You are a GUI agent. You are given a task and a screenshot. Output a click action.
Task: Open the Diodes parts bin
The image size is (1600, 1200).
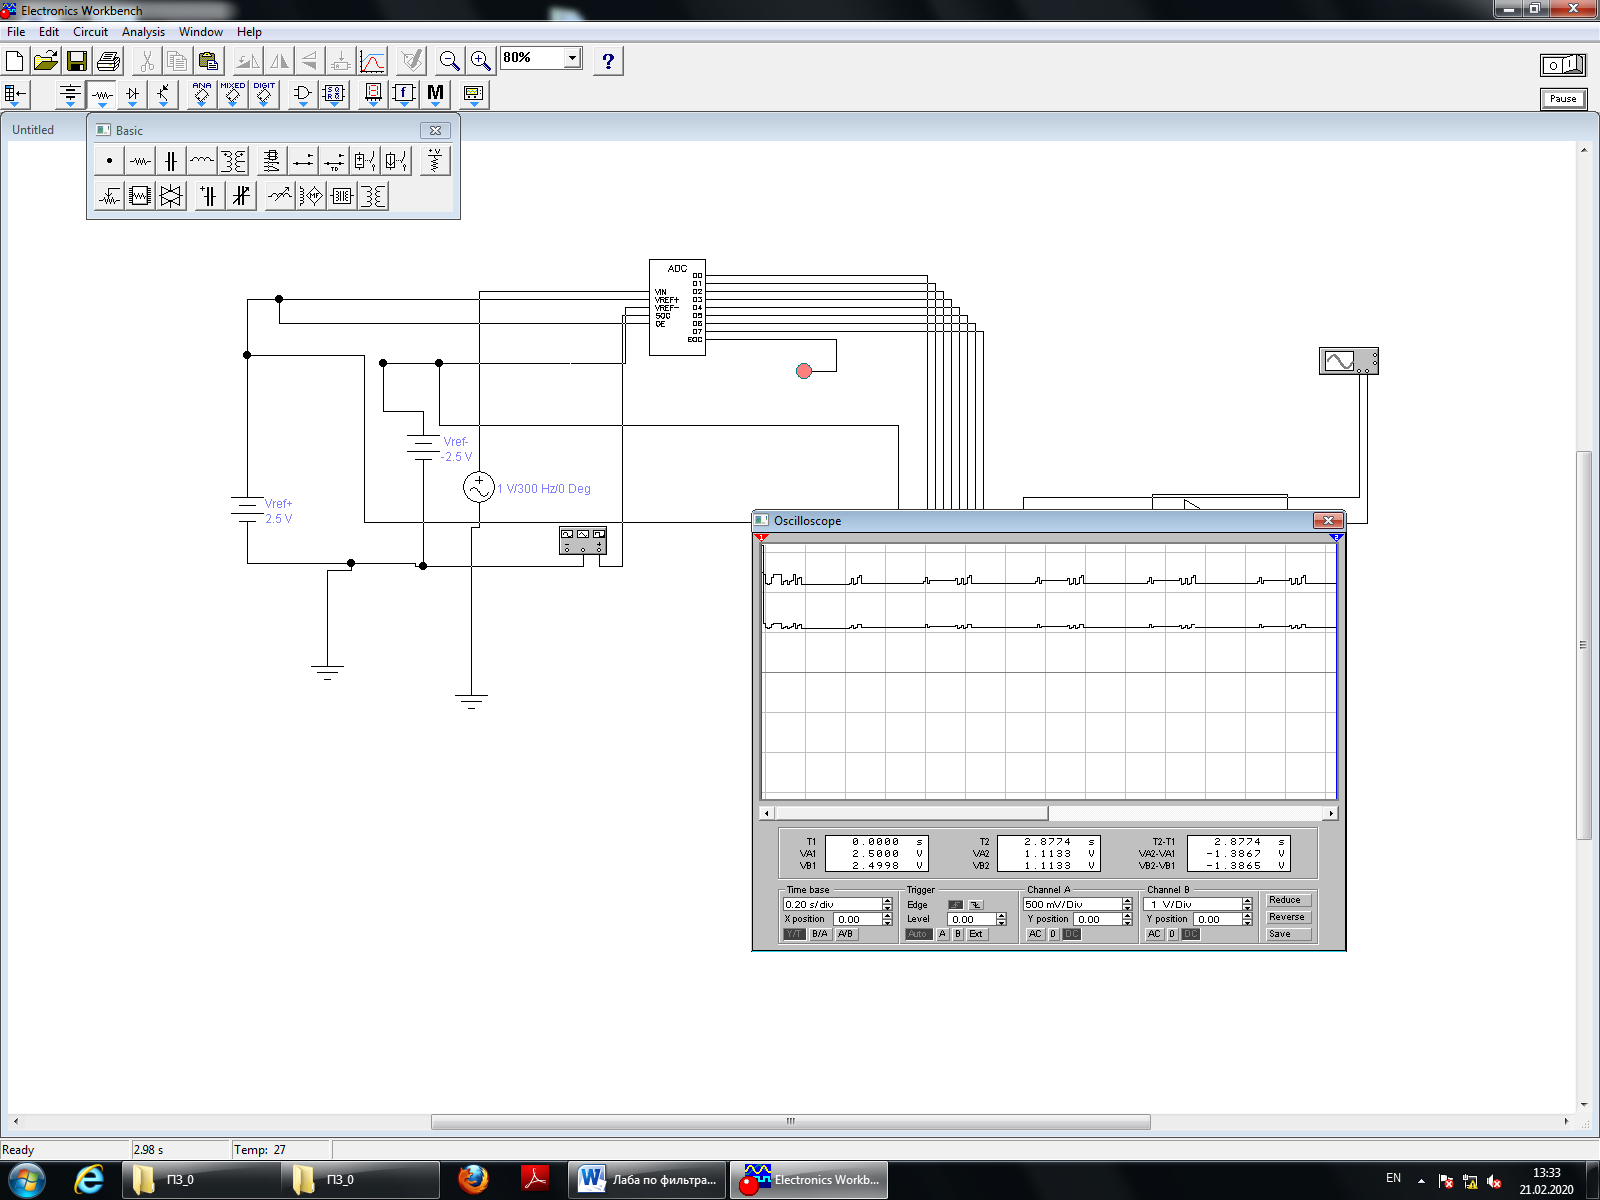point(133,95)
